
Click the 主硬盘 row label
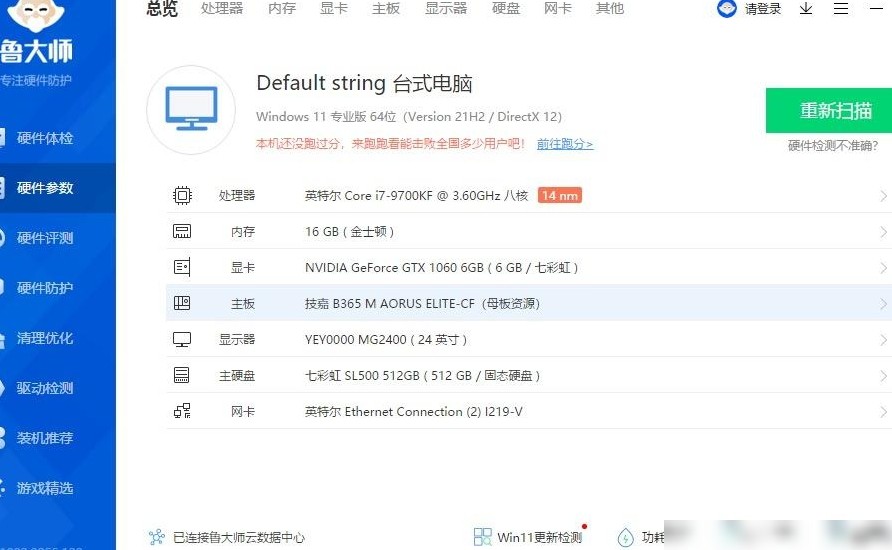[x=237, y=376]
